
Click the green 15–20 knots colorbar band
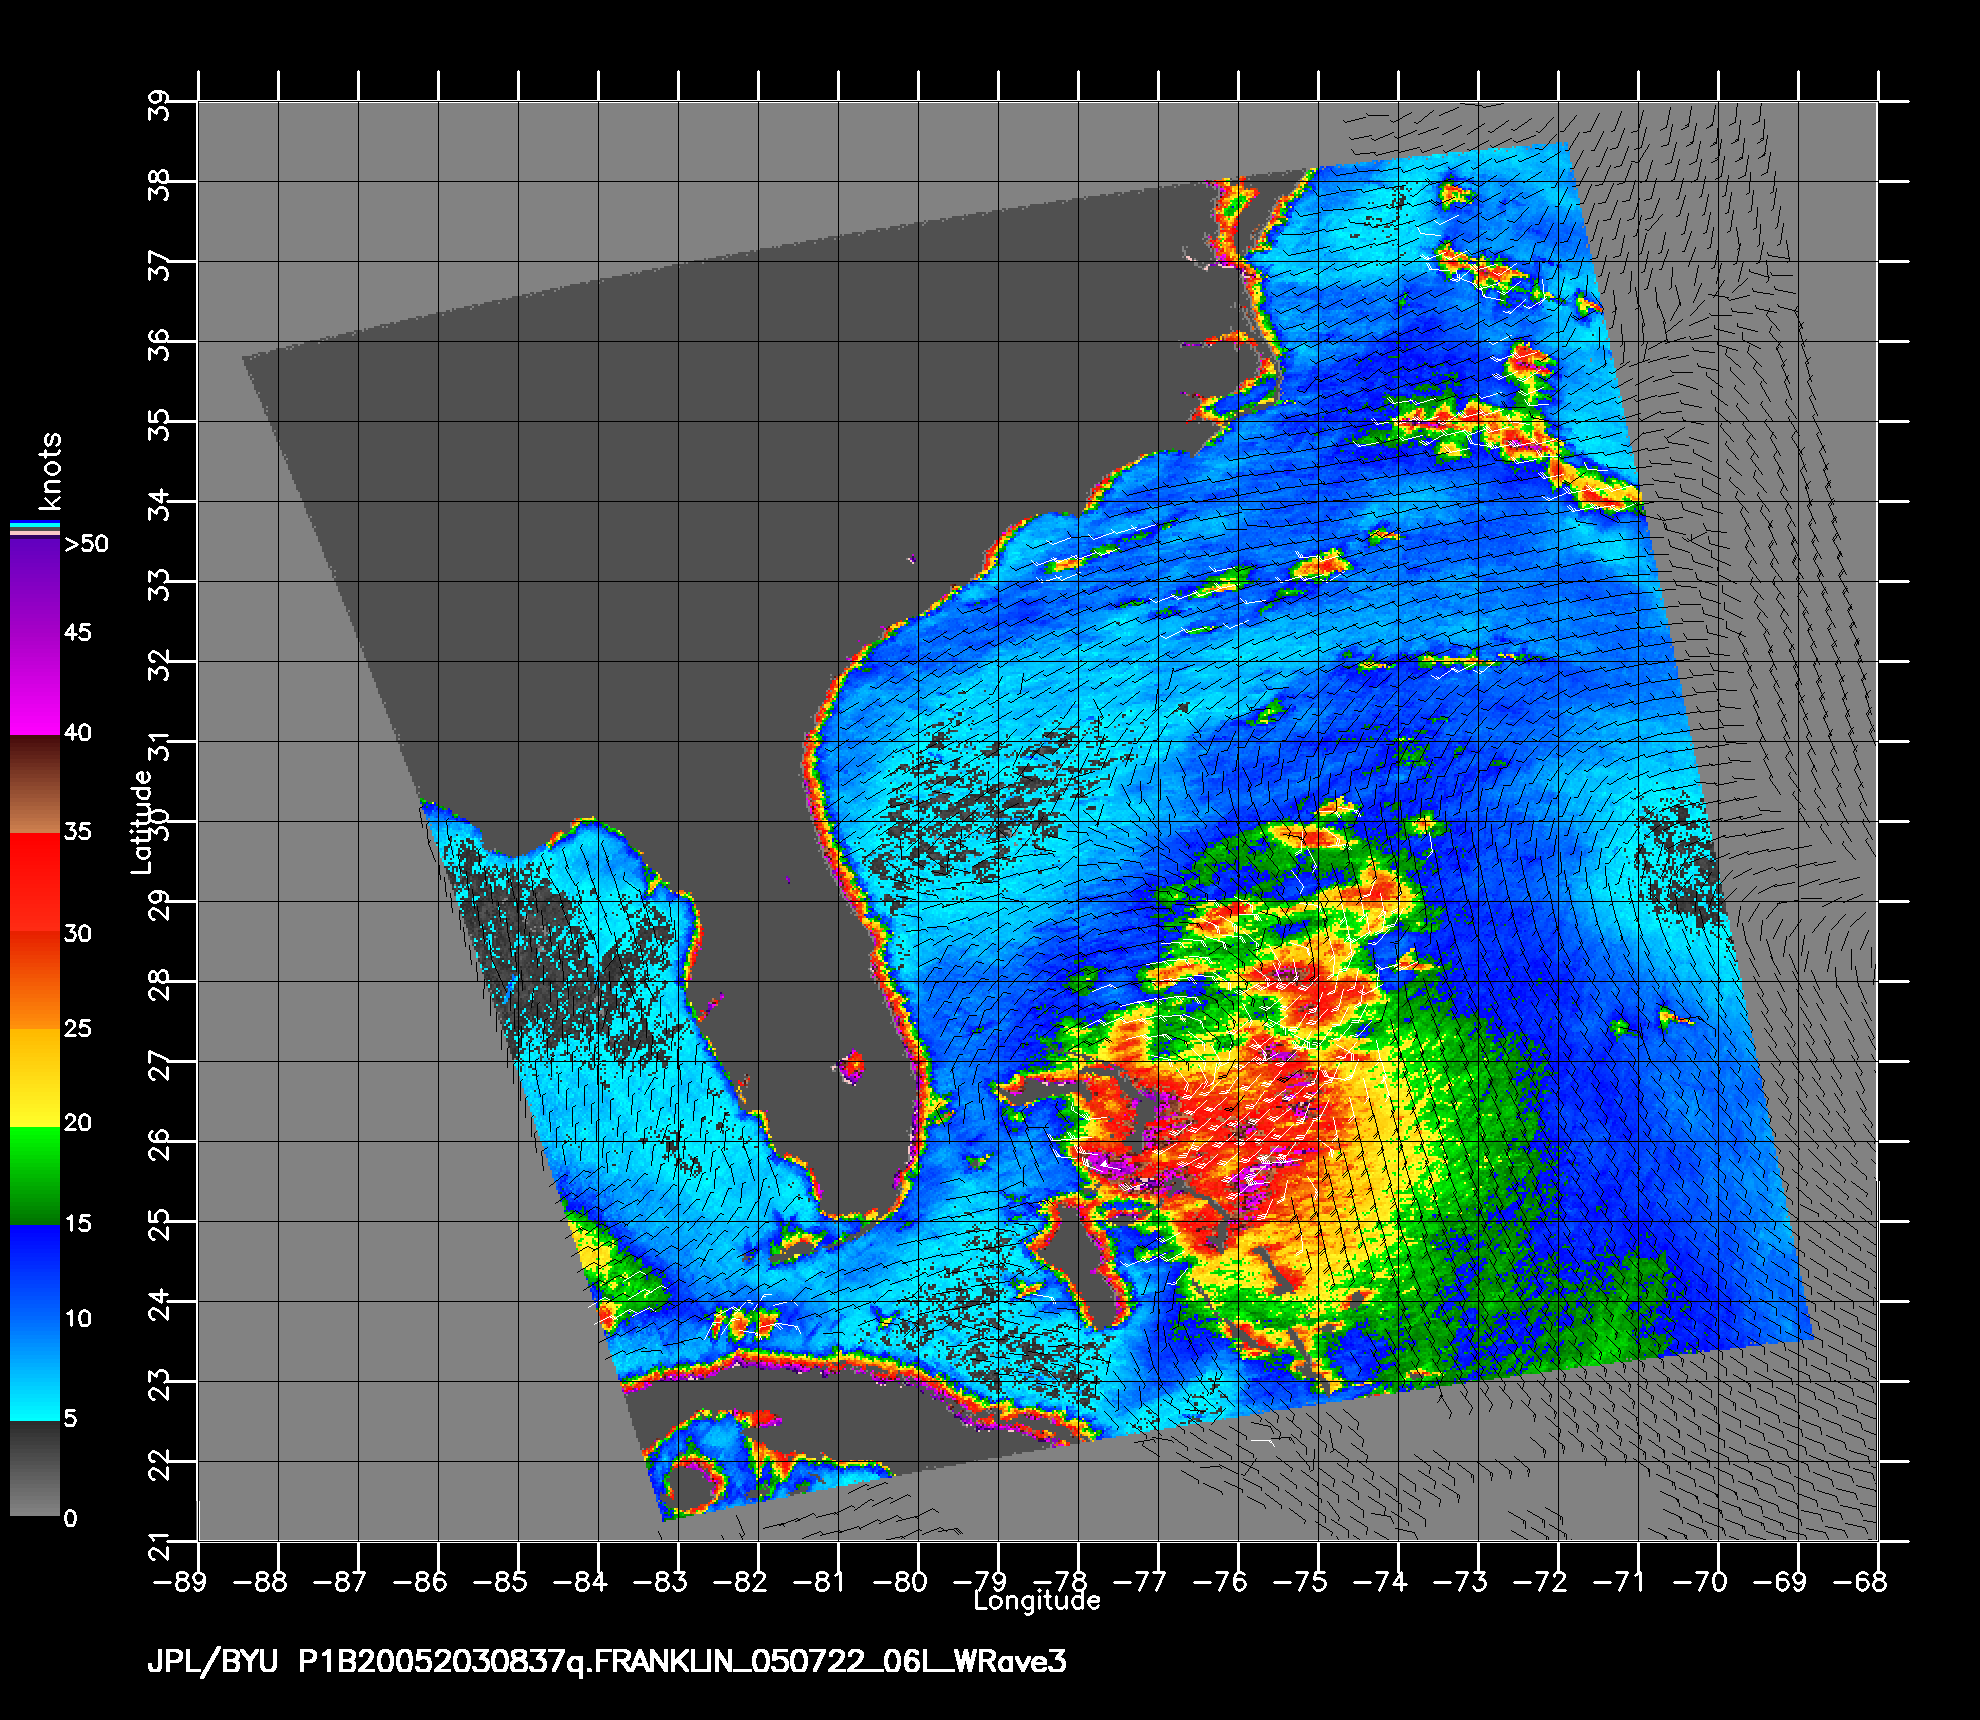34,1176
